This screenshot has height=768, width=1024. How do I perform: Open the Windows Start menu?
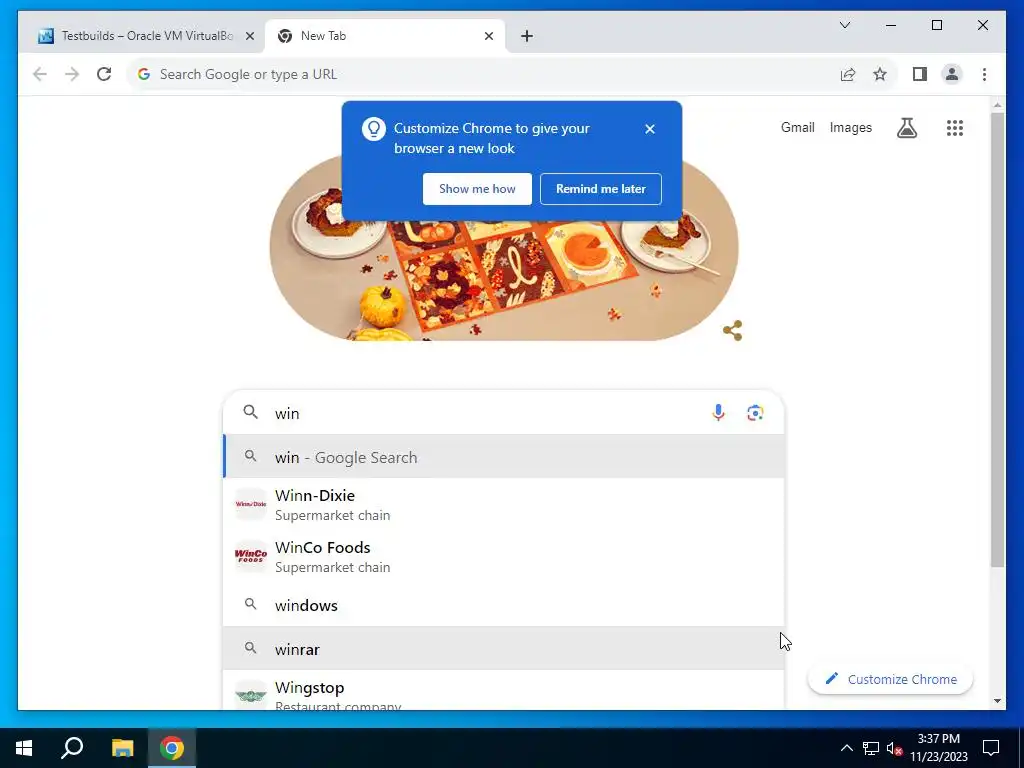click(24, 748)
